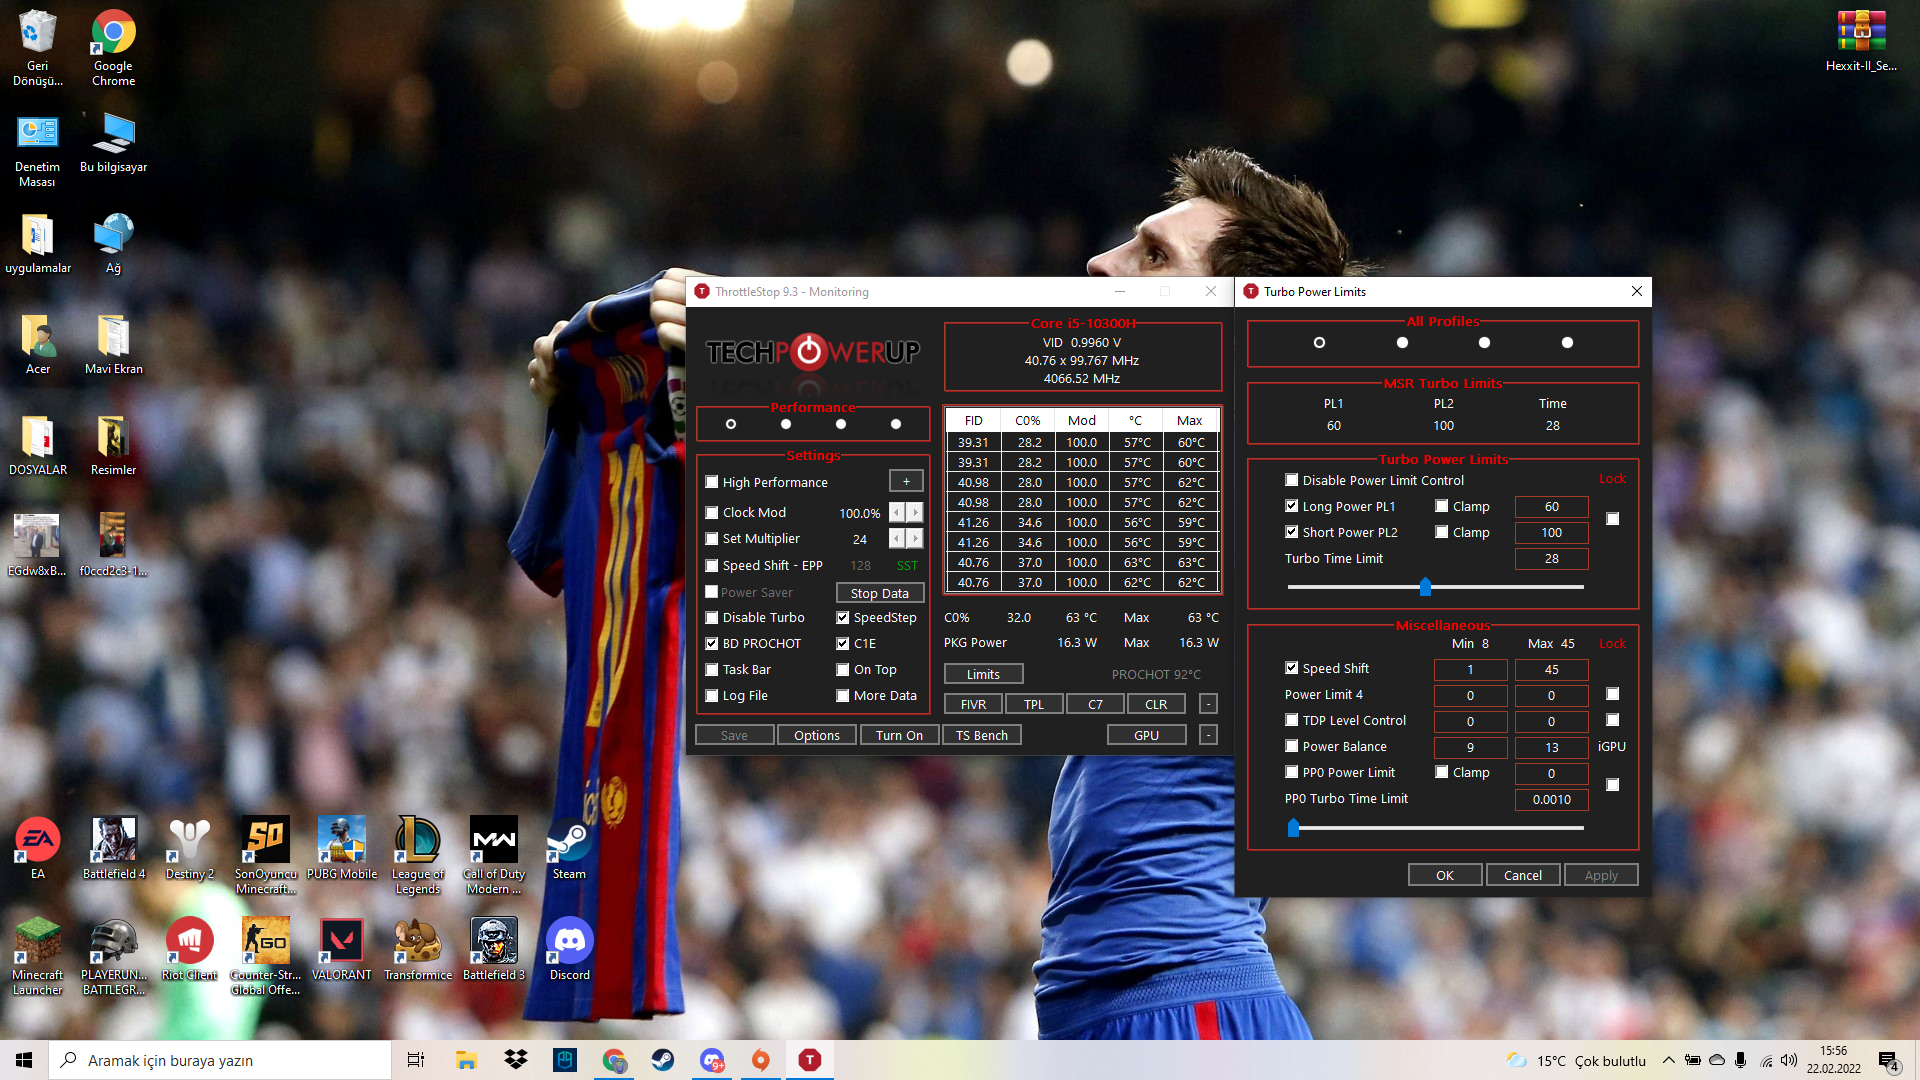Decrease Clock Mod with left arrow

(897, 513)
